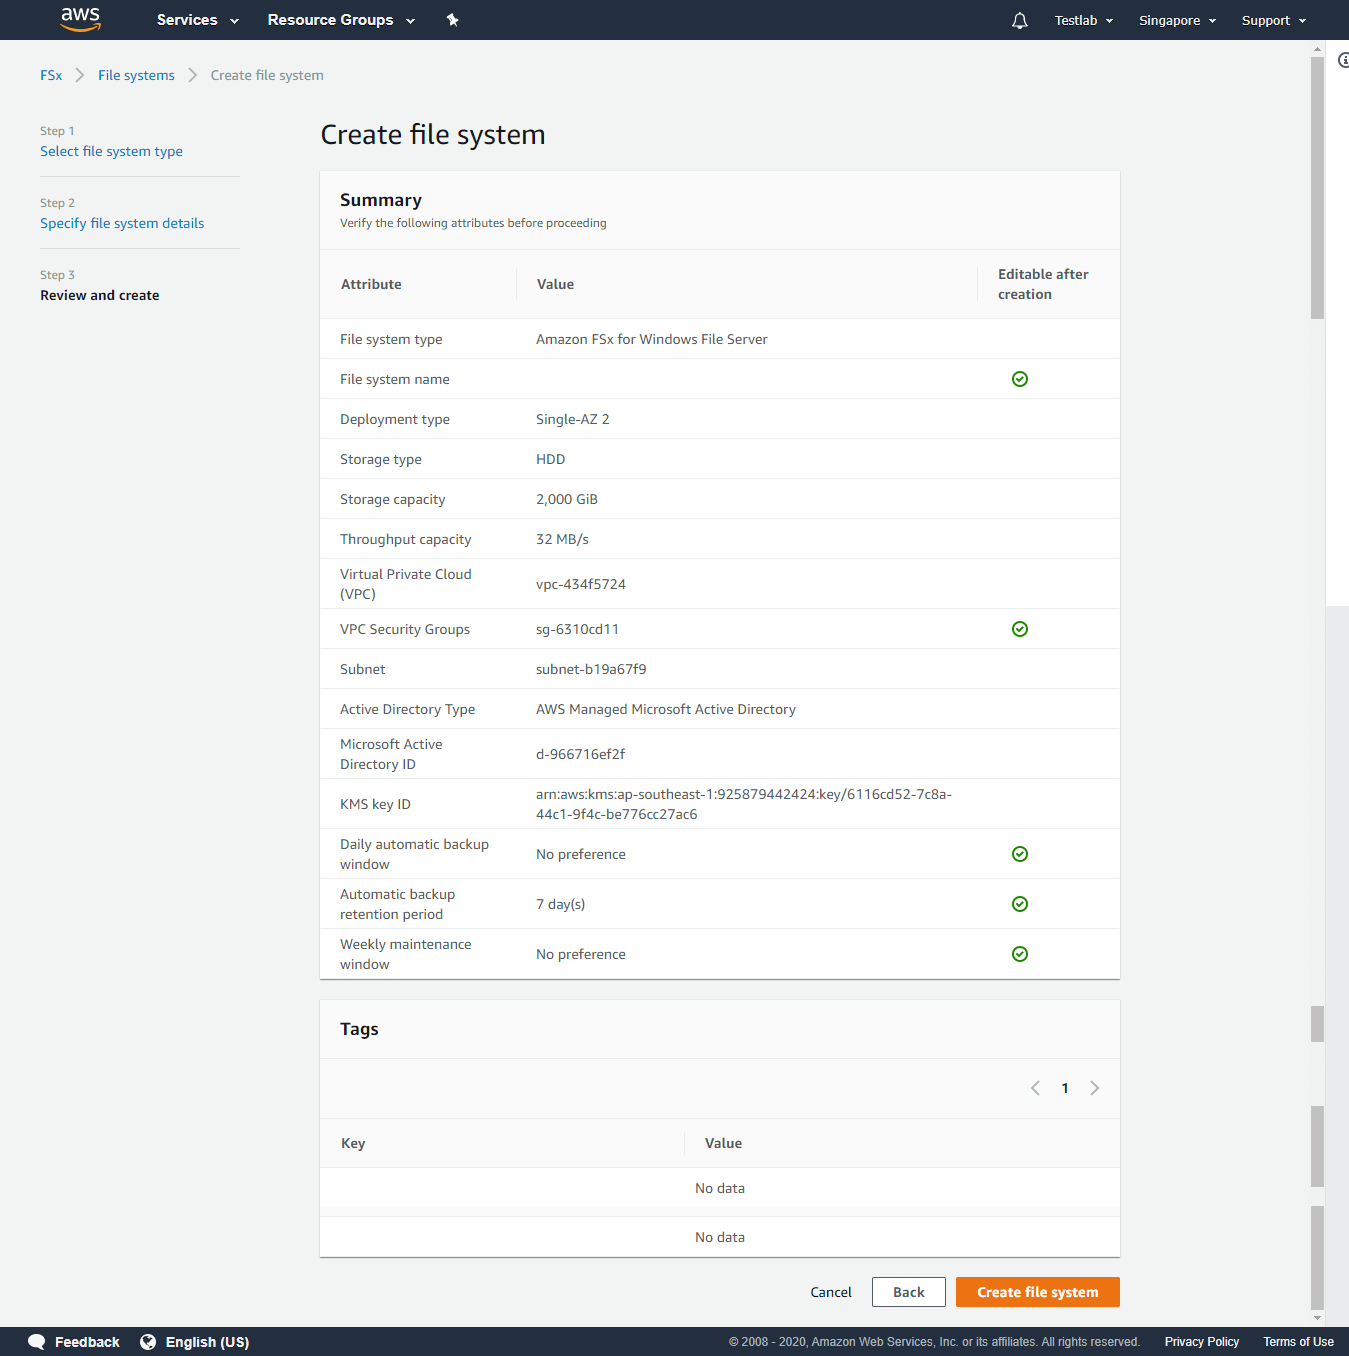
Task: Navigate to FSx breadcrumb link
Action: tap(51, 75)
